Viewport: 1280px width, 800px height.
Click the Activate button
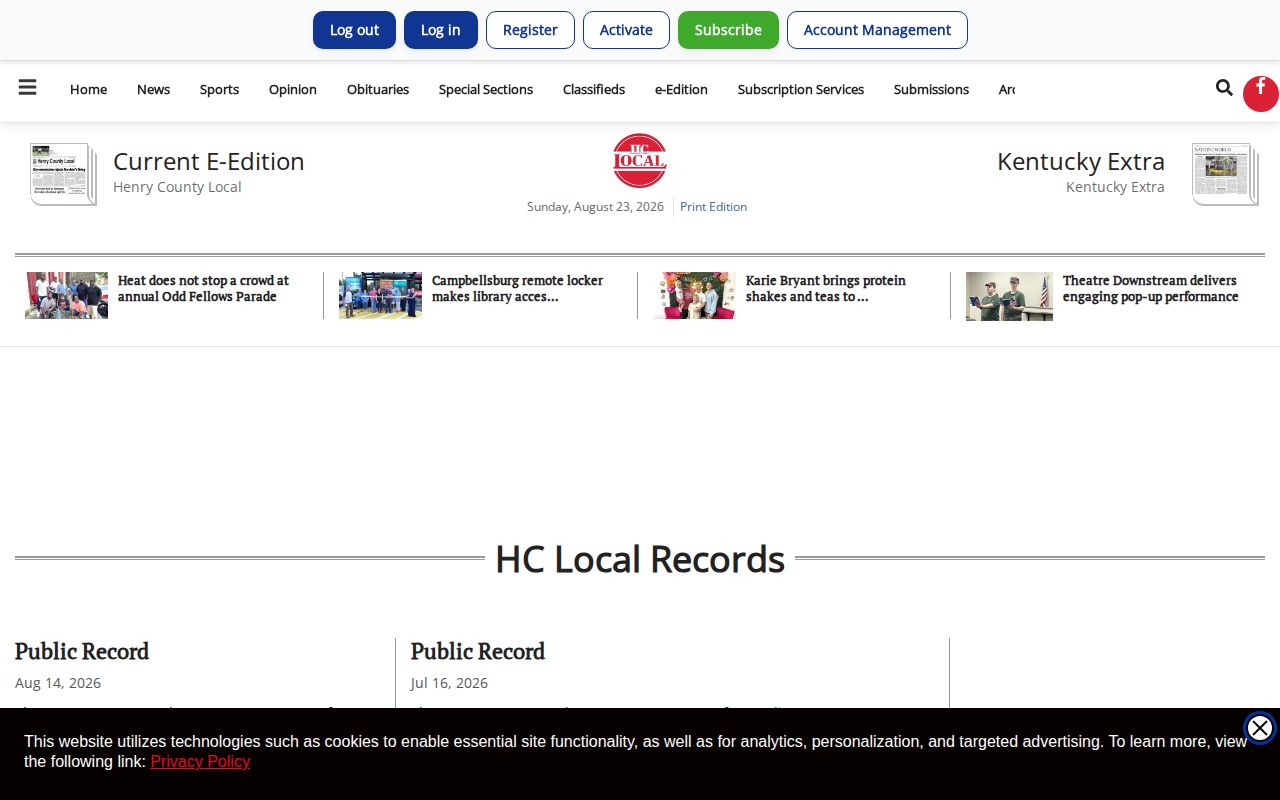(x=626, y=30)
